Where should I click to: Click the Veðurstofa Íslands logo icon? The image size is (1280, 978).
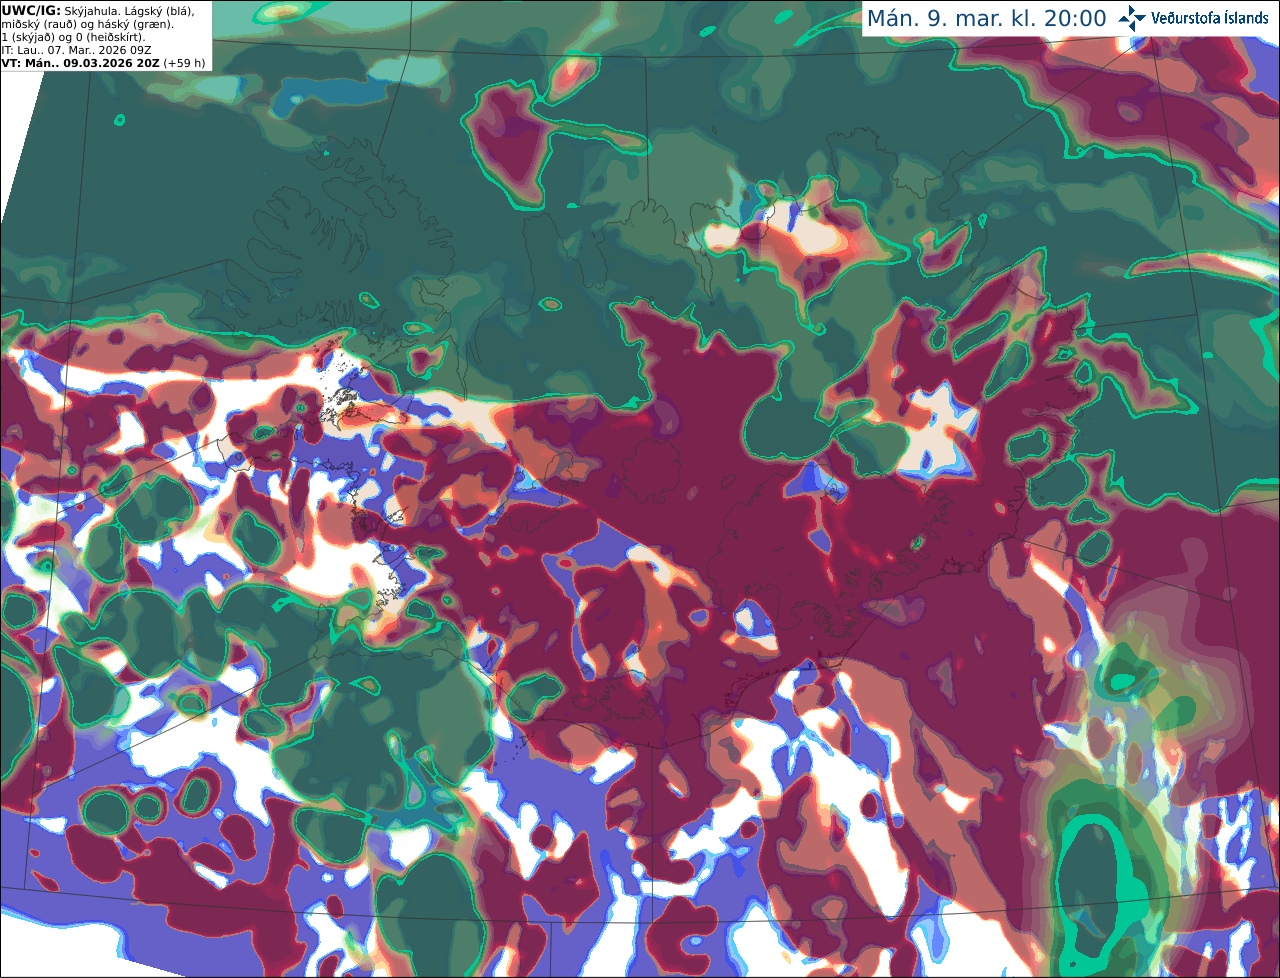pyautogui.click(x=1132, y=18)
